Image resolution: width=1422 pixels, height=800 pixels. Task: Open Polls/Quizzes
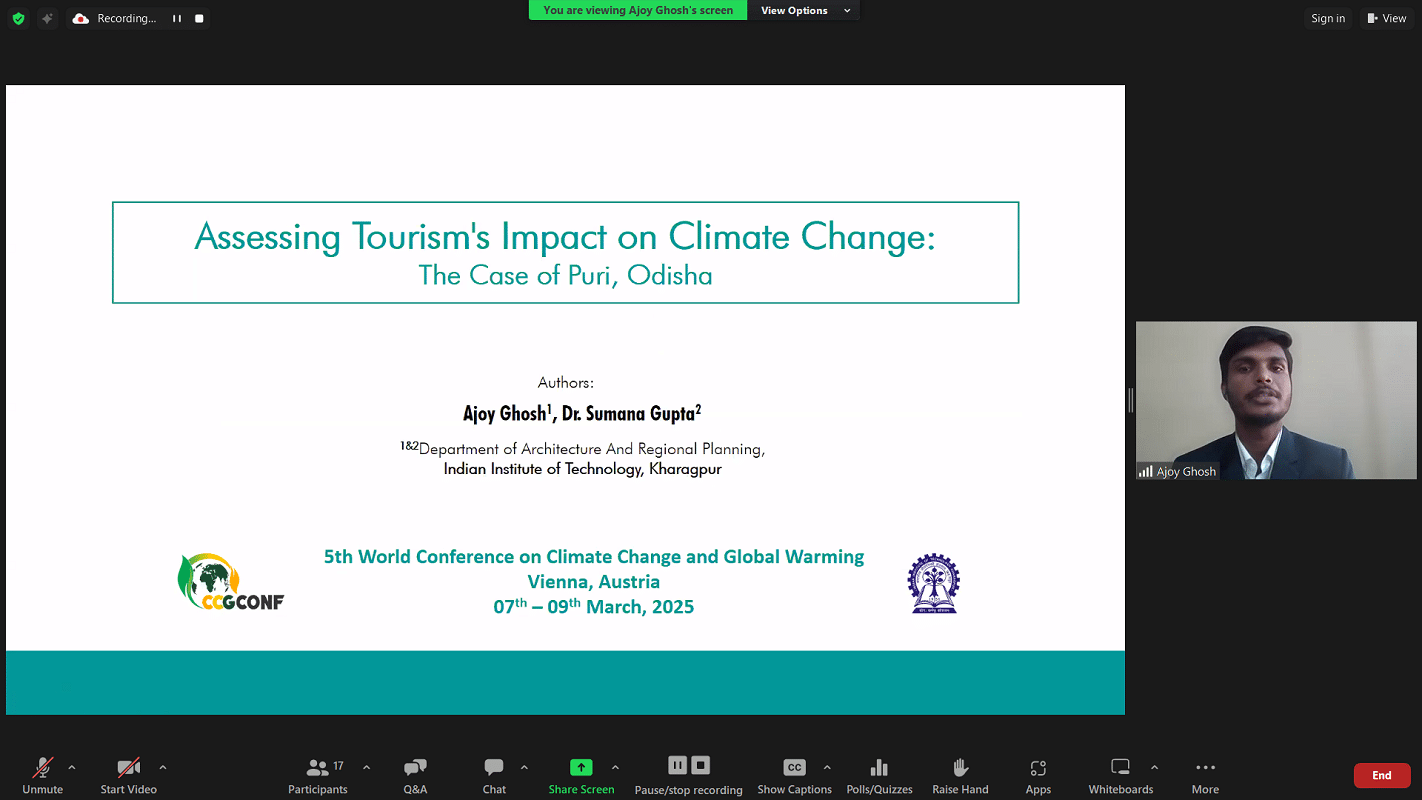point(879,774)
